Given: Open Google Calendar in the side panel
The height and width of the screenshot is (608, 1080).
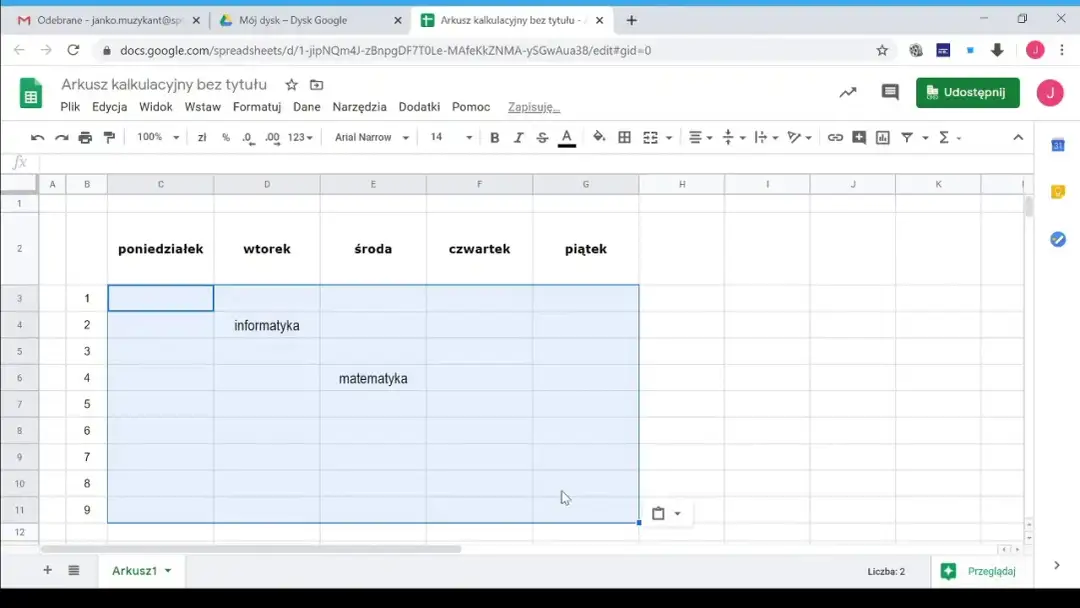Looking at the screenshot, I should (1057, 144).
